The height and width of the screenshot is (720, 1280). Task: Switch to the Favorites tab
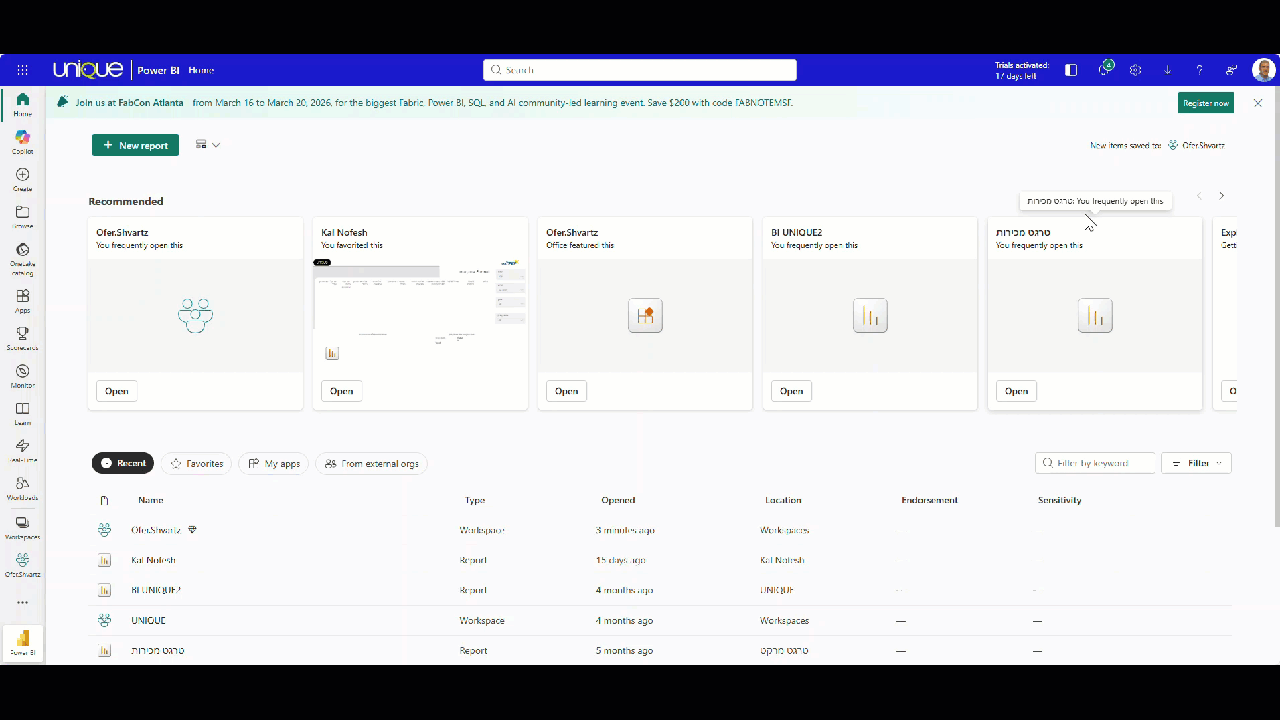pos(196,464)
